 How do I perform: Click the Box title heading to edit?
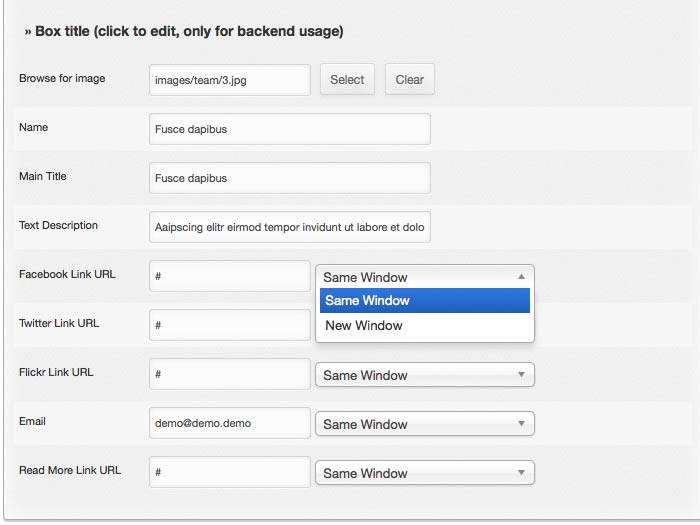[x=189, y=32]
